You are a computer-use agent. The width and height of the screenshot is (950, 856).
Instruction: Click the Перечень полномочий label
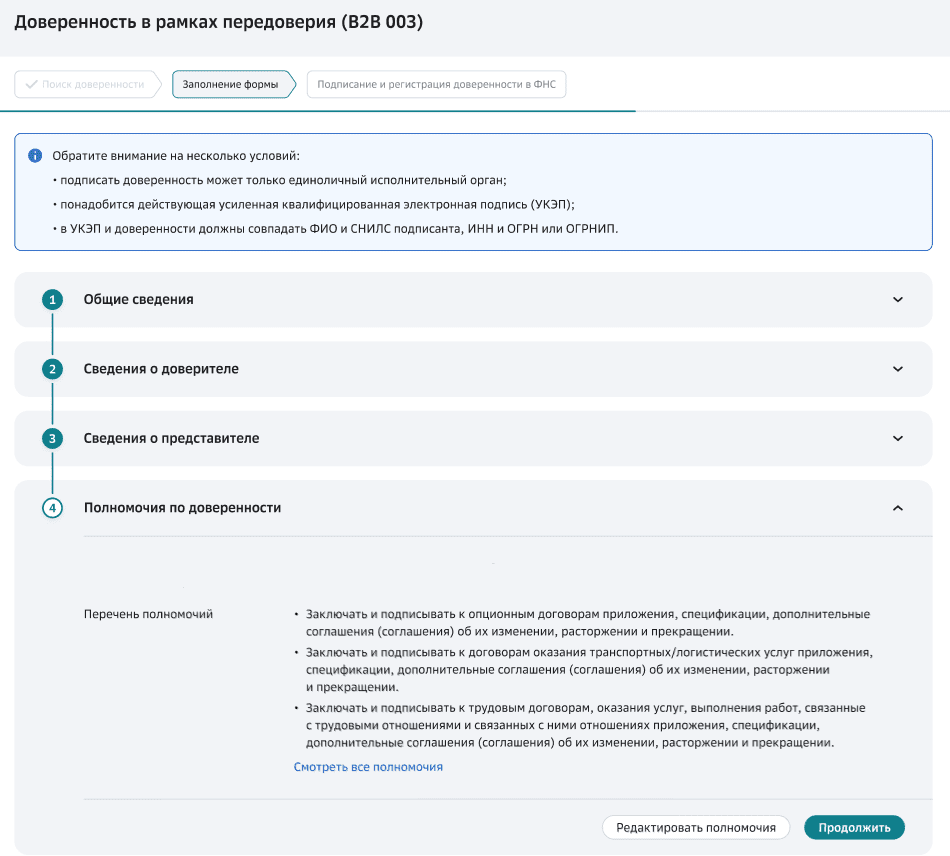[148, 614]
